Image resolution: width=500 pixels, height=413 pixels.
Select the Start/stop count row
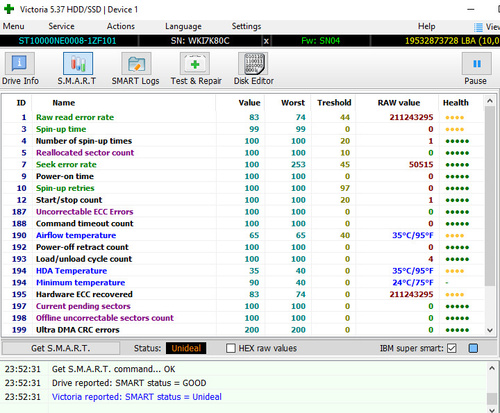coord(243,200)
